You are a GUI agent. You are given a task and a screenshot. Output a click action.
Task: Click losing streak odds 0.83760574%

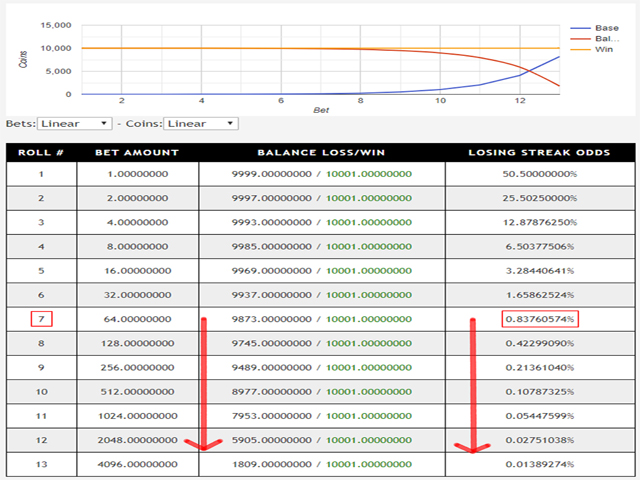pos(540,319)
